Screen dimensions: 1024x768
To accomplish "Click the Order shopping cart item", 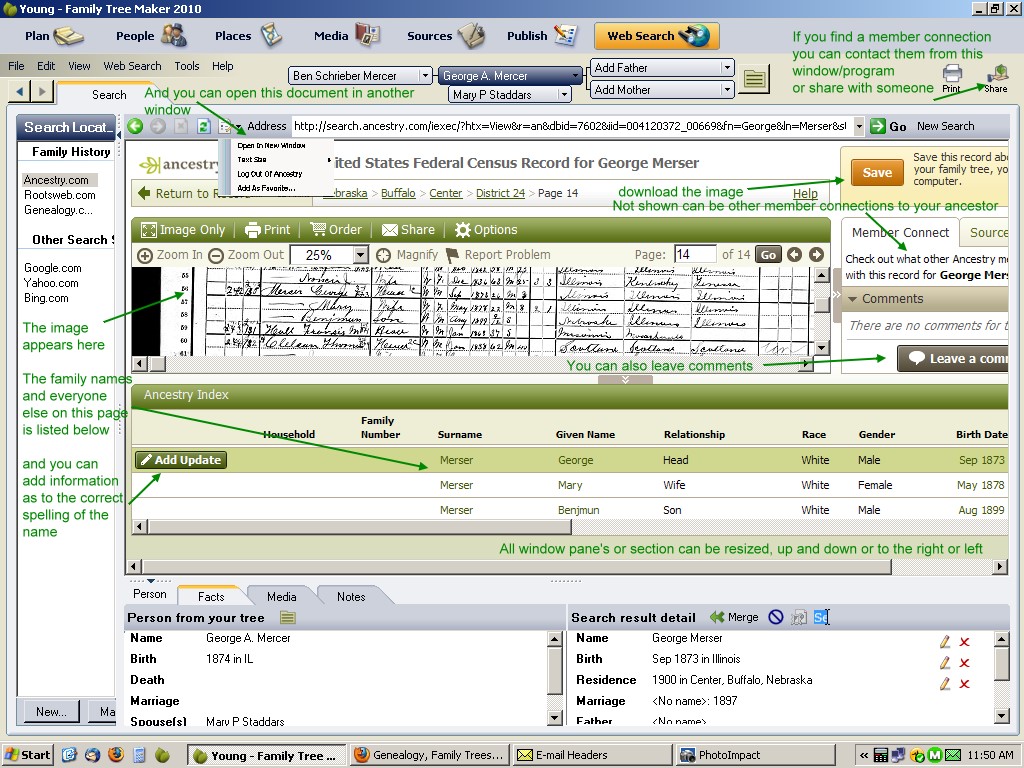I will pos(336,230).
